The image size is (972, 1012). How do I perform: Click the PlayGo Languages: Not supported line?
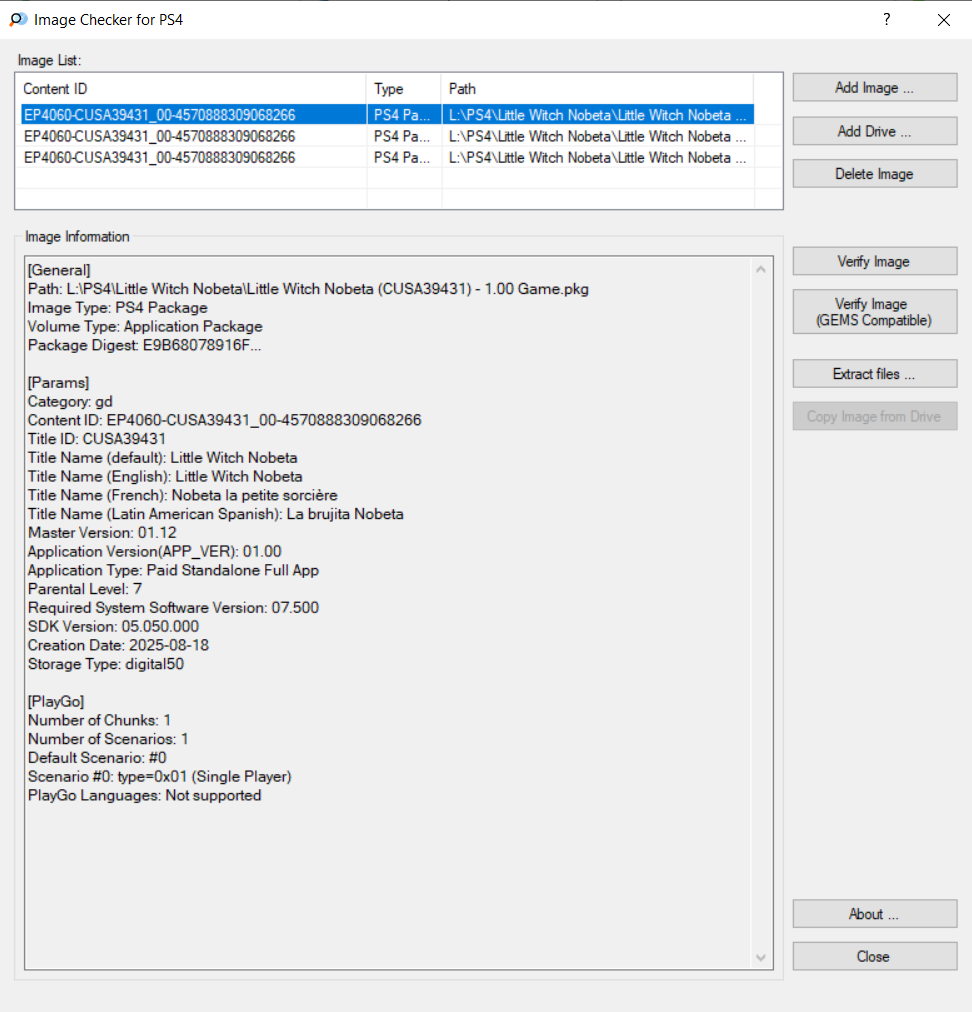(145, 795)
